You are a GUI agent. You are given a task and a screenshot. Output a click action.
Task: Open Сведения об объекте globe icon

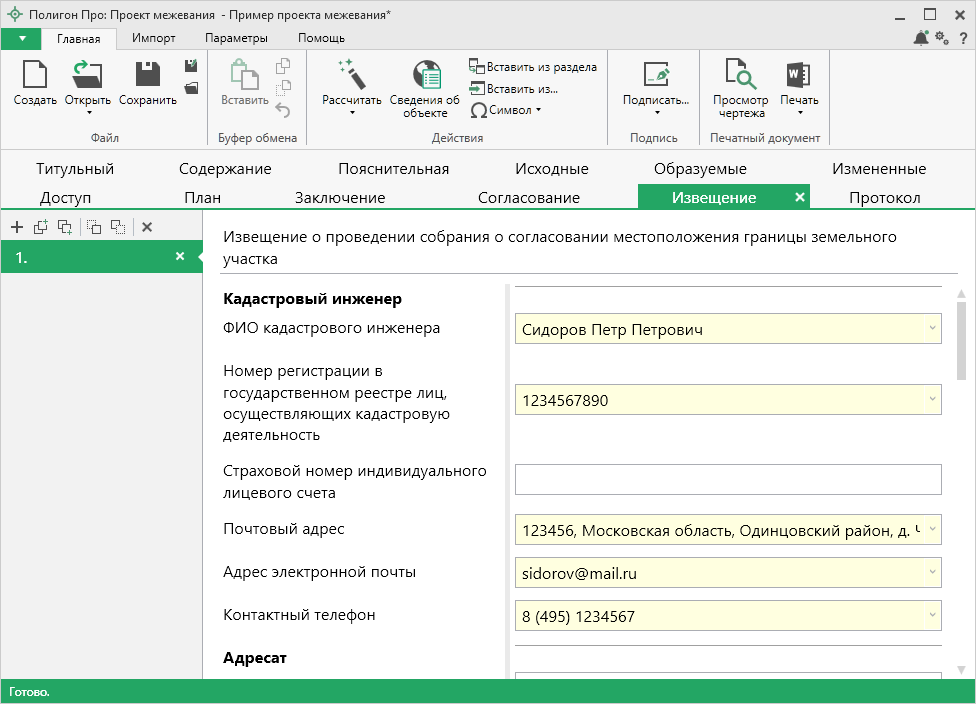tap(425, 76)
